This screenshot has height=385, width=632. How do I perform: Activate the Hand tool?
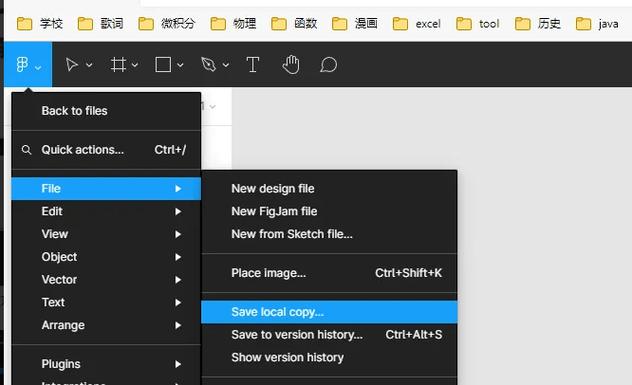pyautogui.click(x=291, y=65)
